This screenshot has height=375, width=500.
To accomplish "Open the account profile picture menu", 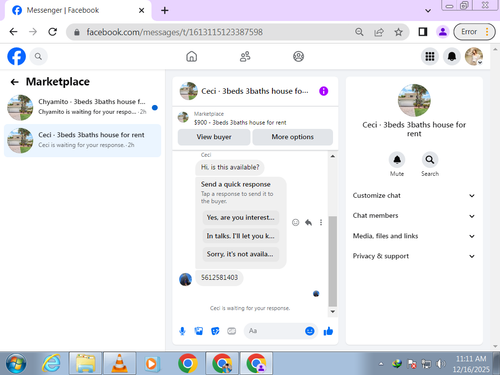I will point(474,56).
